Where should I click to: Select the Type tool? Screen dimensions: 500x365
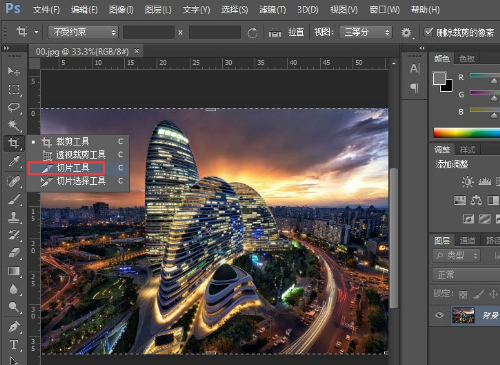(14, 344)
